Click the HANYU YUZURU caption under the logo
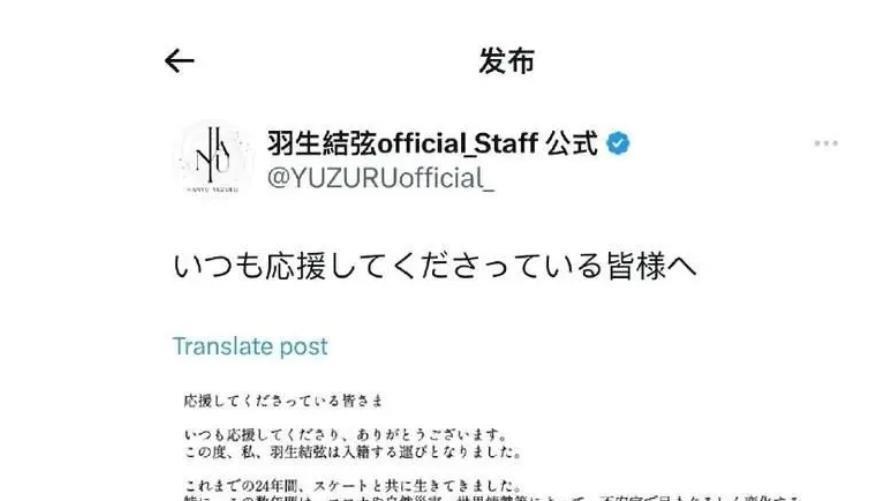 pos(213,189)
